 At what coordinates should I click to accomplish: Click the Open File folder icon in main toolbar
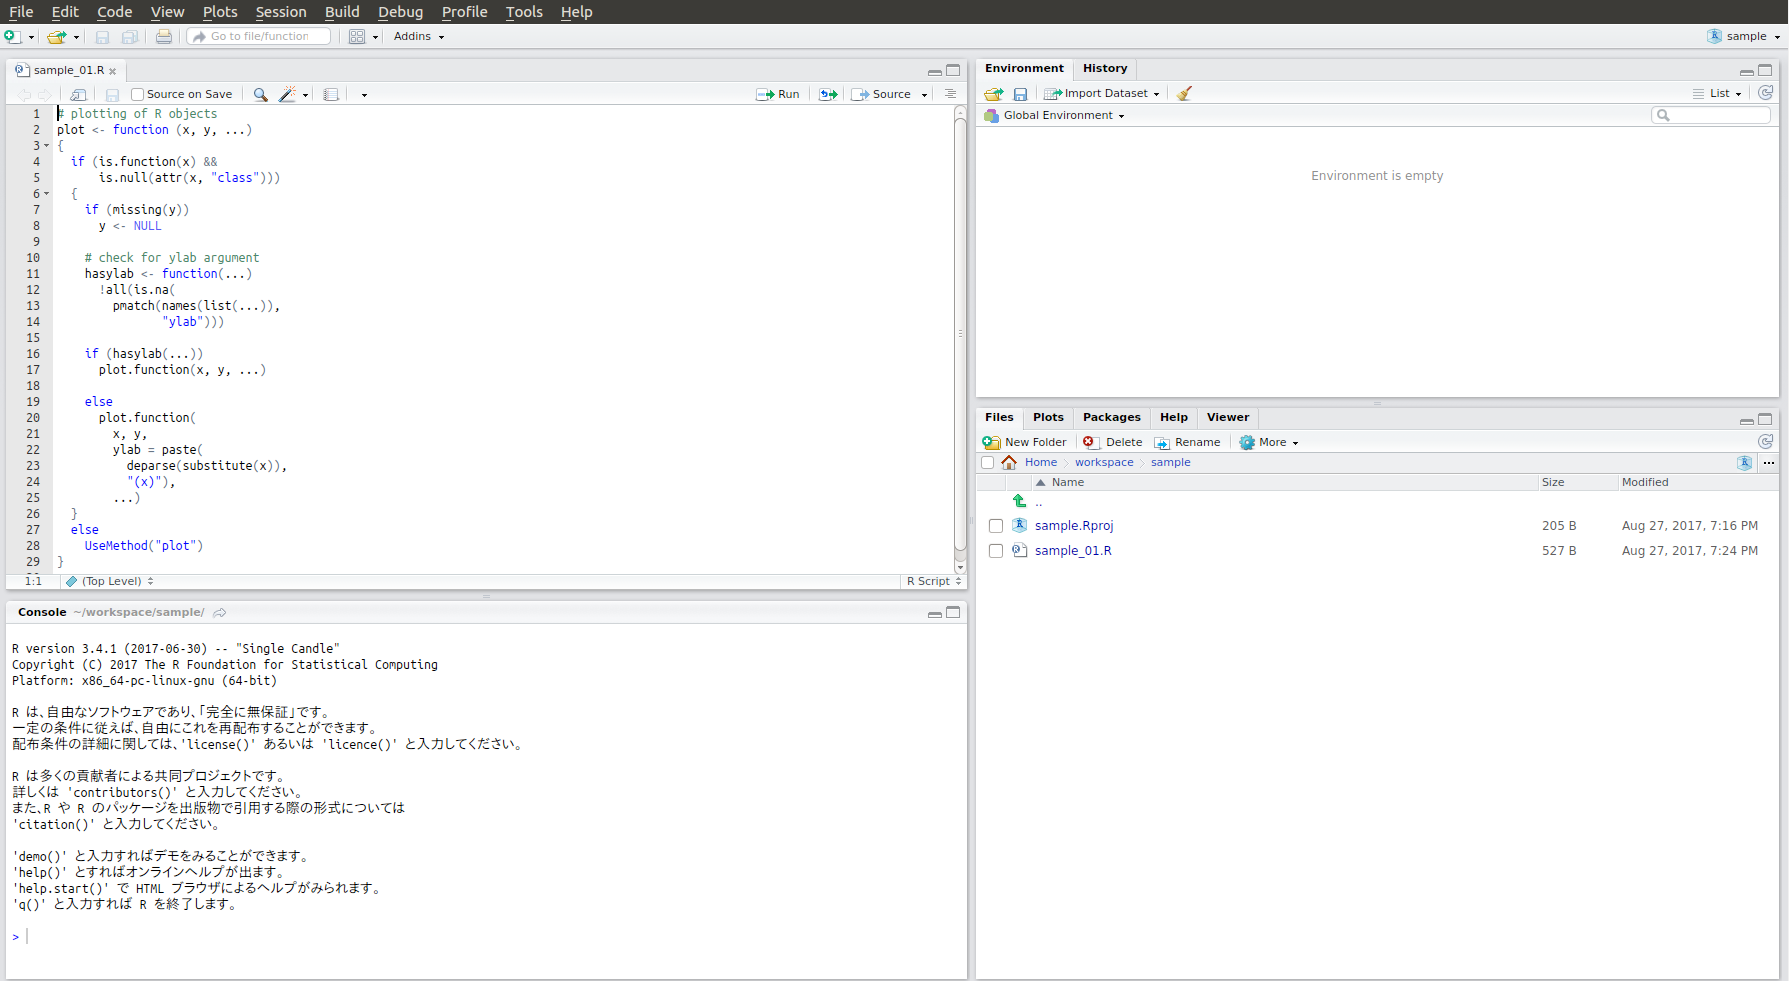click(56, 37)
